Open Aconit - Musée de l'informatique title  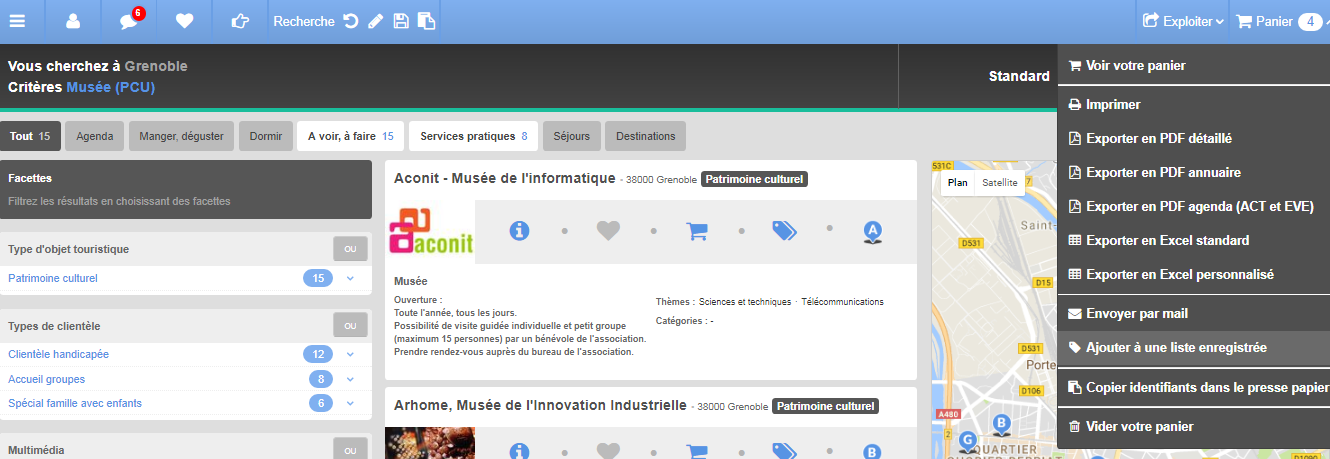(505, 178)
